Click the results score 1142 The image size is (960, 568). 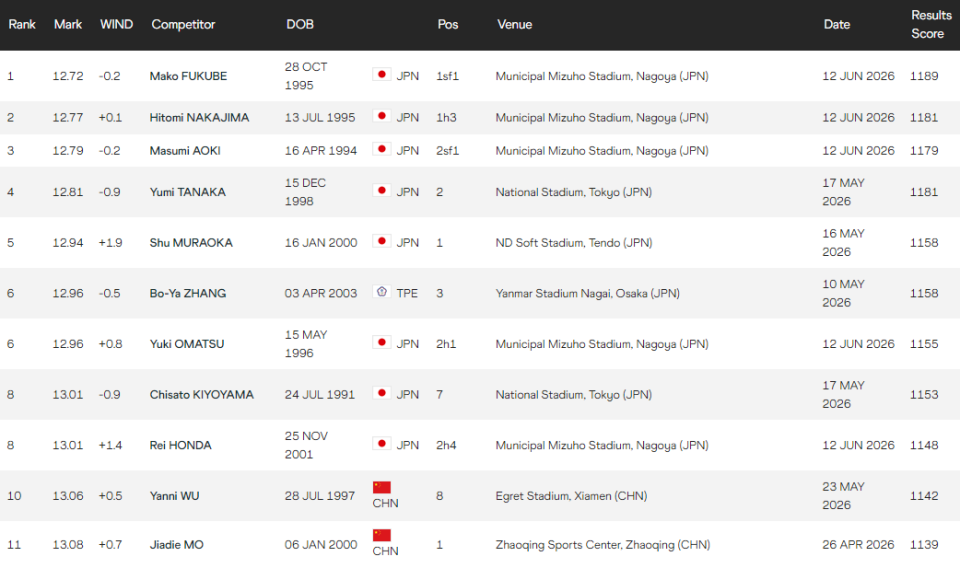point(924,496)
